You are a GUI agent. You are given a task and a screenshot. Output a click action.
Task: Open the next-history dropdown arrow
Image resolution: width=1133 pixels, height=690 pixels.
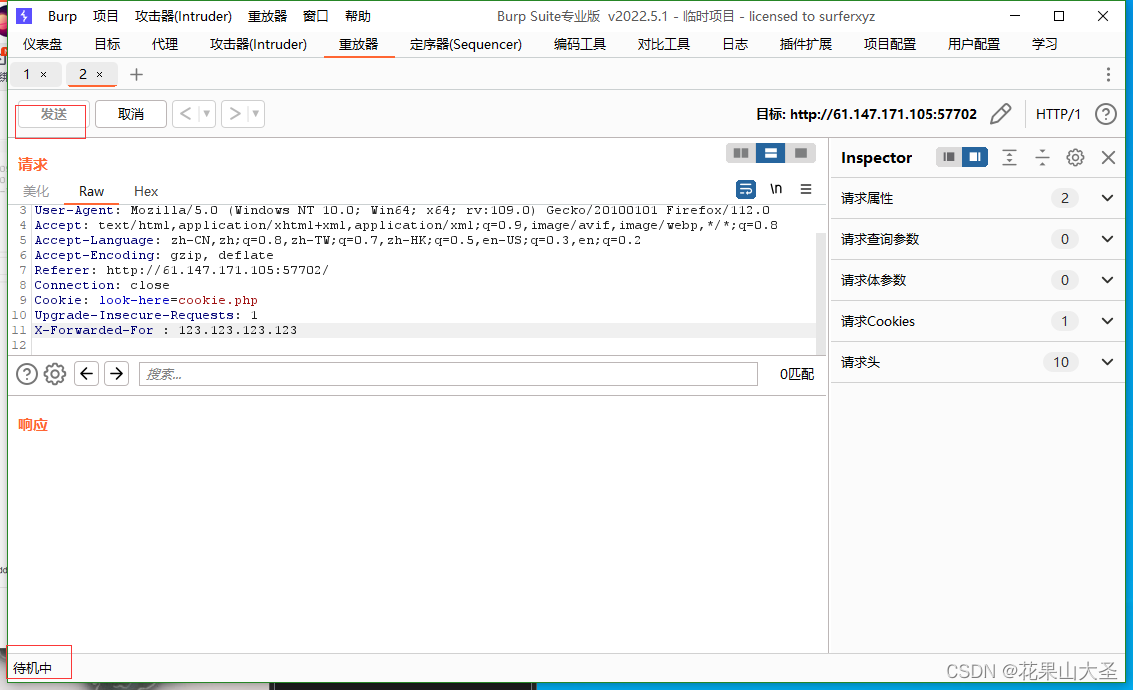[x=255, y=113]
